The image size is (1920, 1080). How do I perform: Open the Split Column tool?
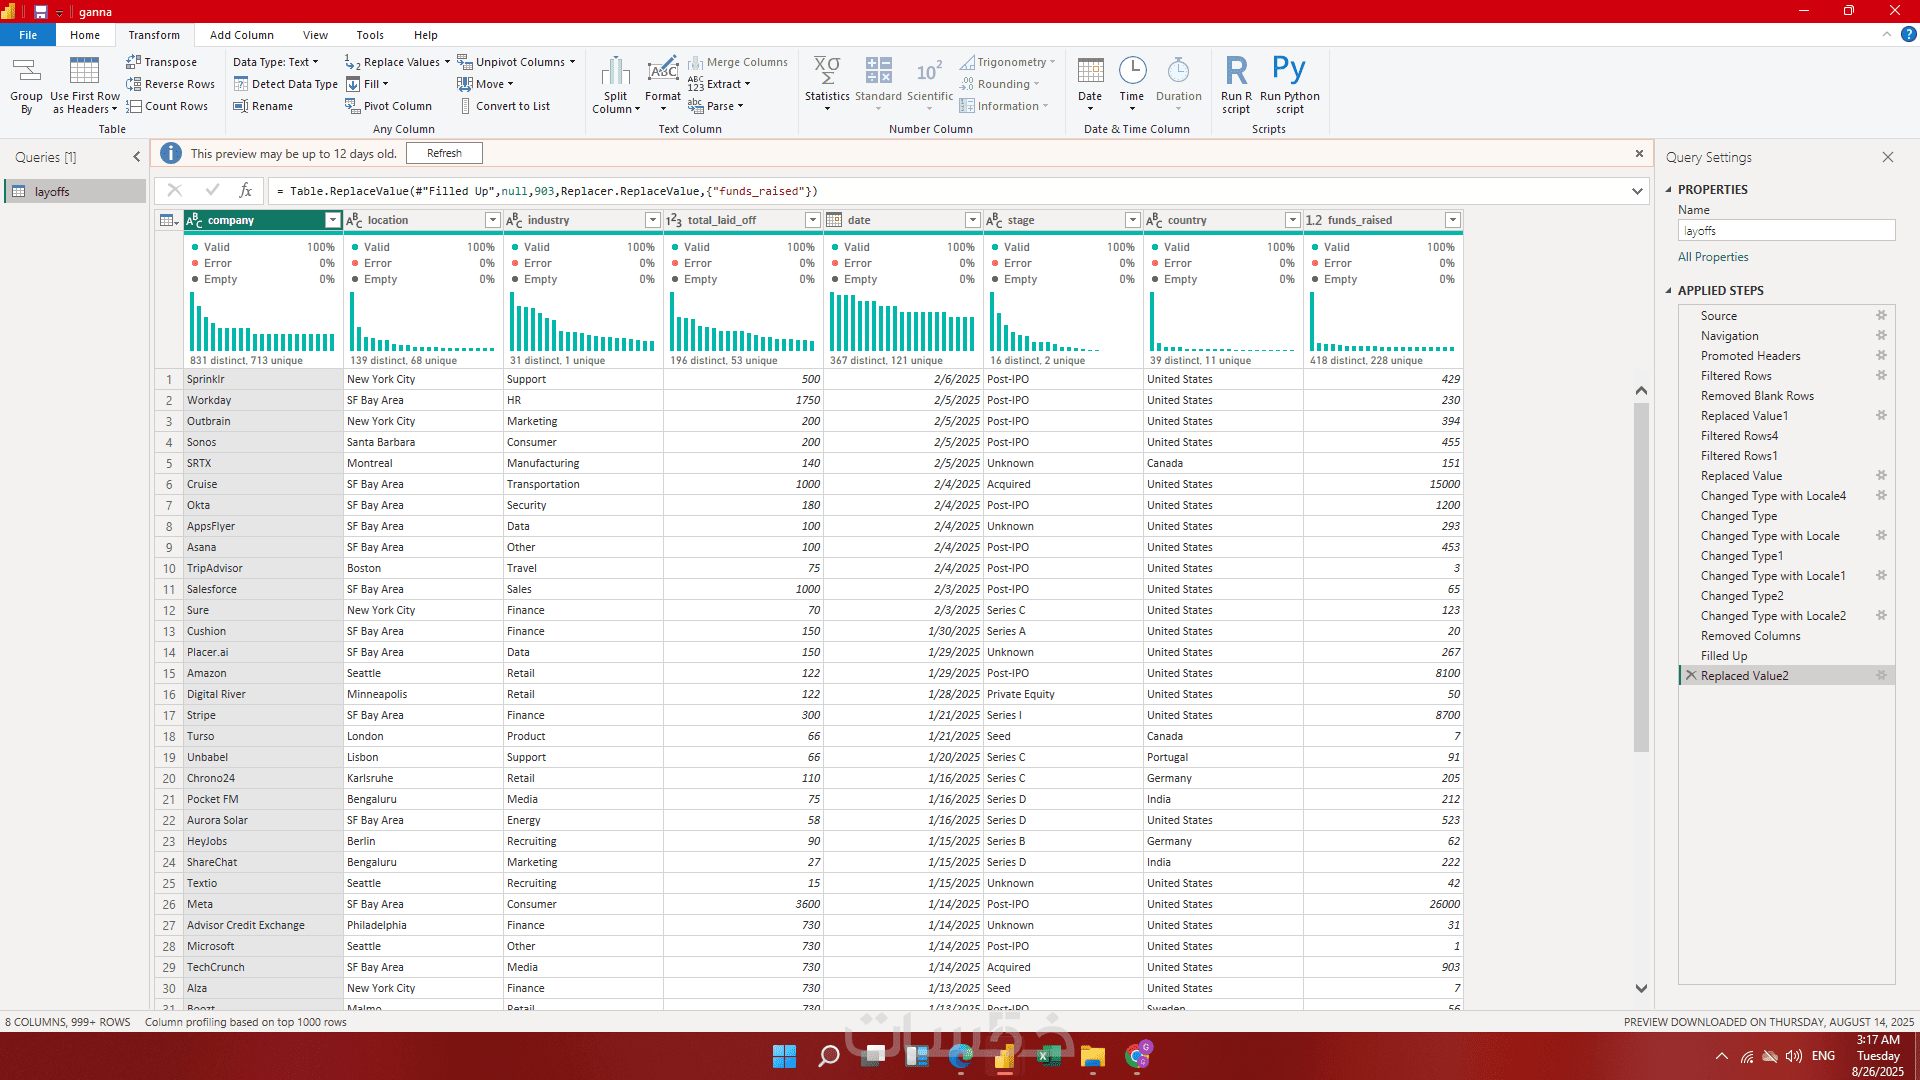615,84
